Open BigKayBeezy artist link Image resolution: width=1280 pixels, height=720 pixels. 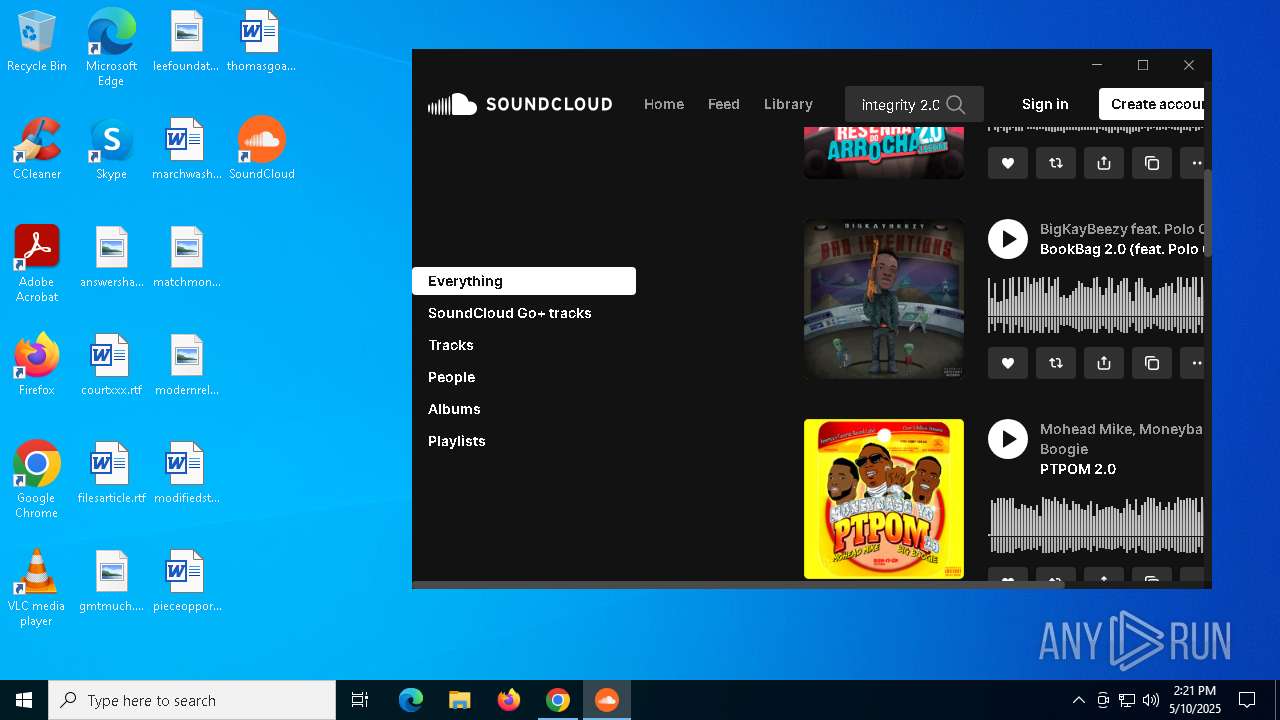[x=1122, y=229]
